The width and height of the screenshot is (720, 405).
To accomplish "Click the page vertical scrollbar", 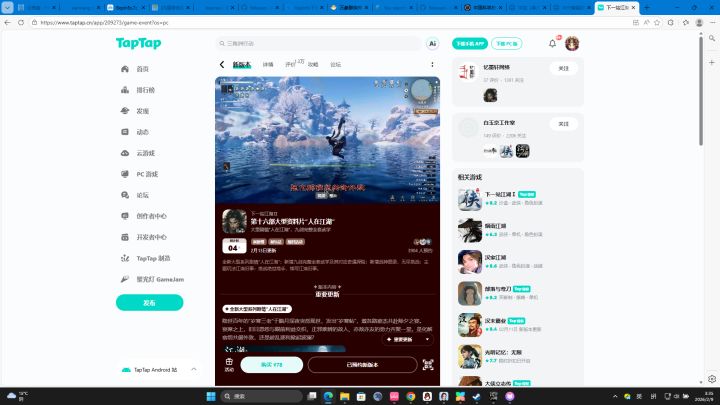I will click(x=701, y=92).
